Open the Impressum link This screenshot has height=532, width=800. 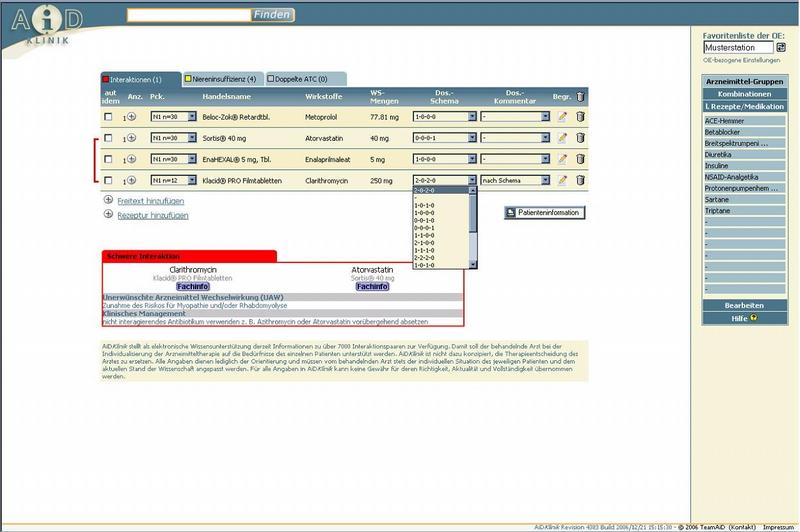778,527
